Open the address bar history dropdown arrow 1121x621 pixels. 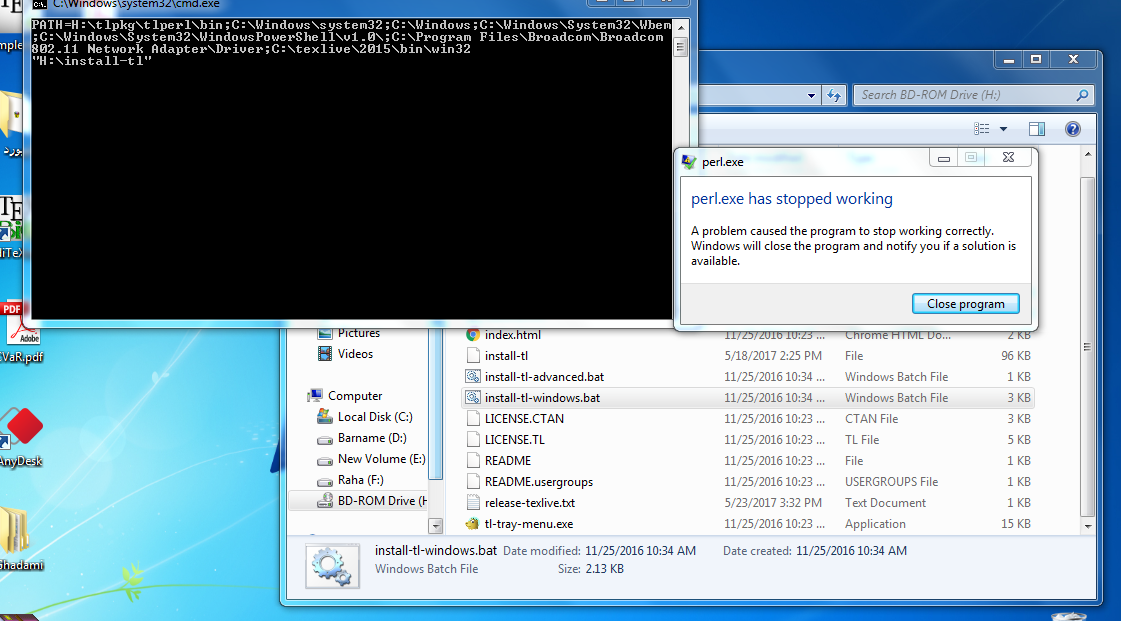click(x=811, y=95)
